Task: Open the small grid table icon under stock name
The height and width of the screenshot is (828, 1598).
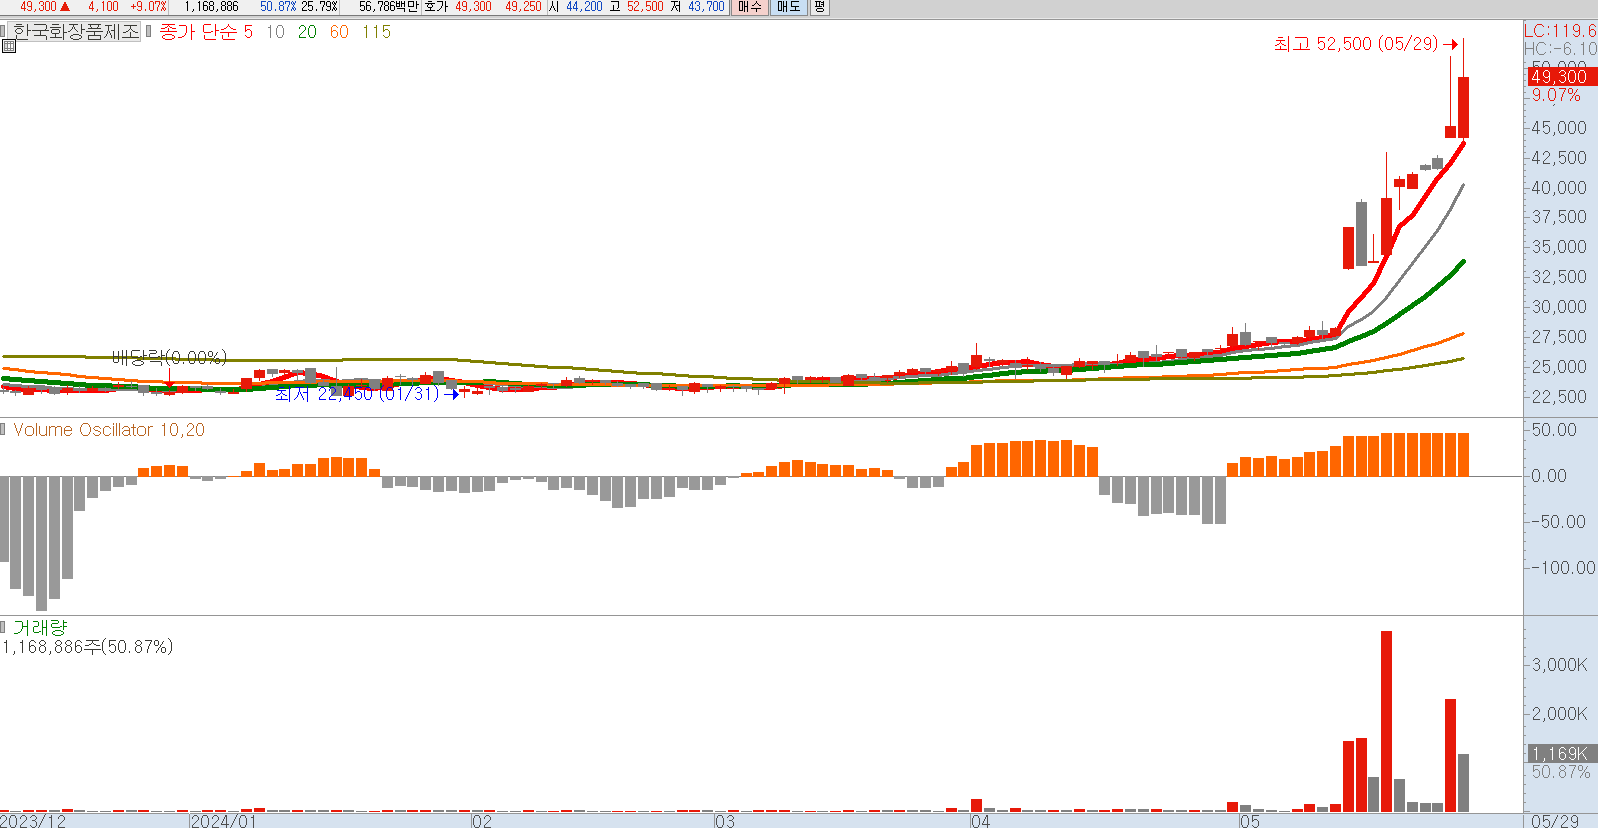Action: (x=9, y=46)
